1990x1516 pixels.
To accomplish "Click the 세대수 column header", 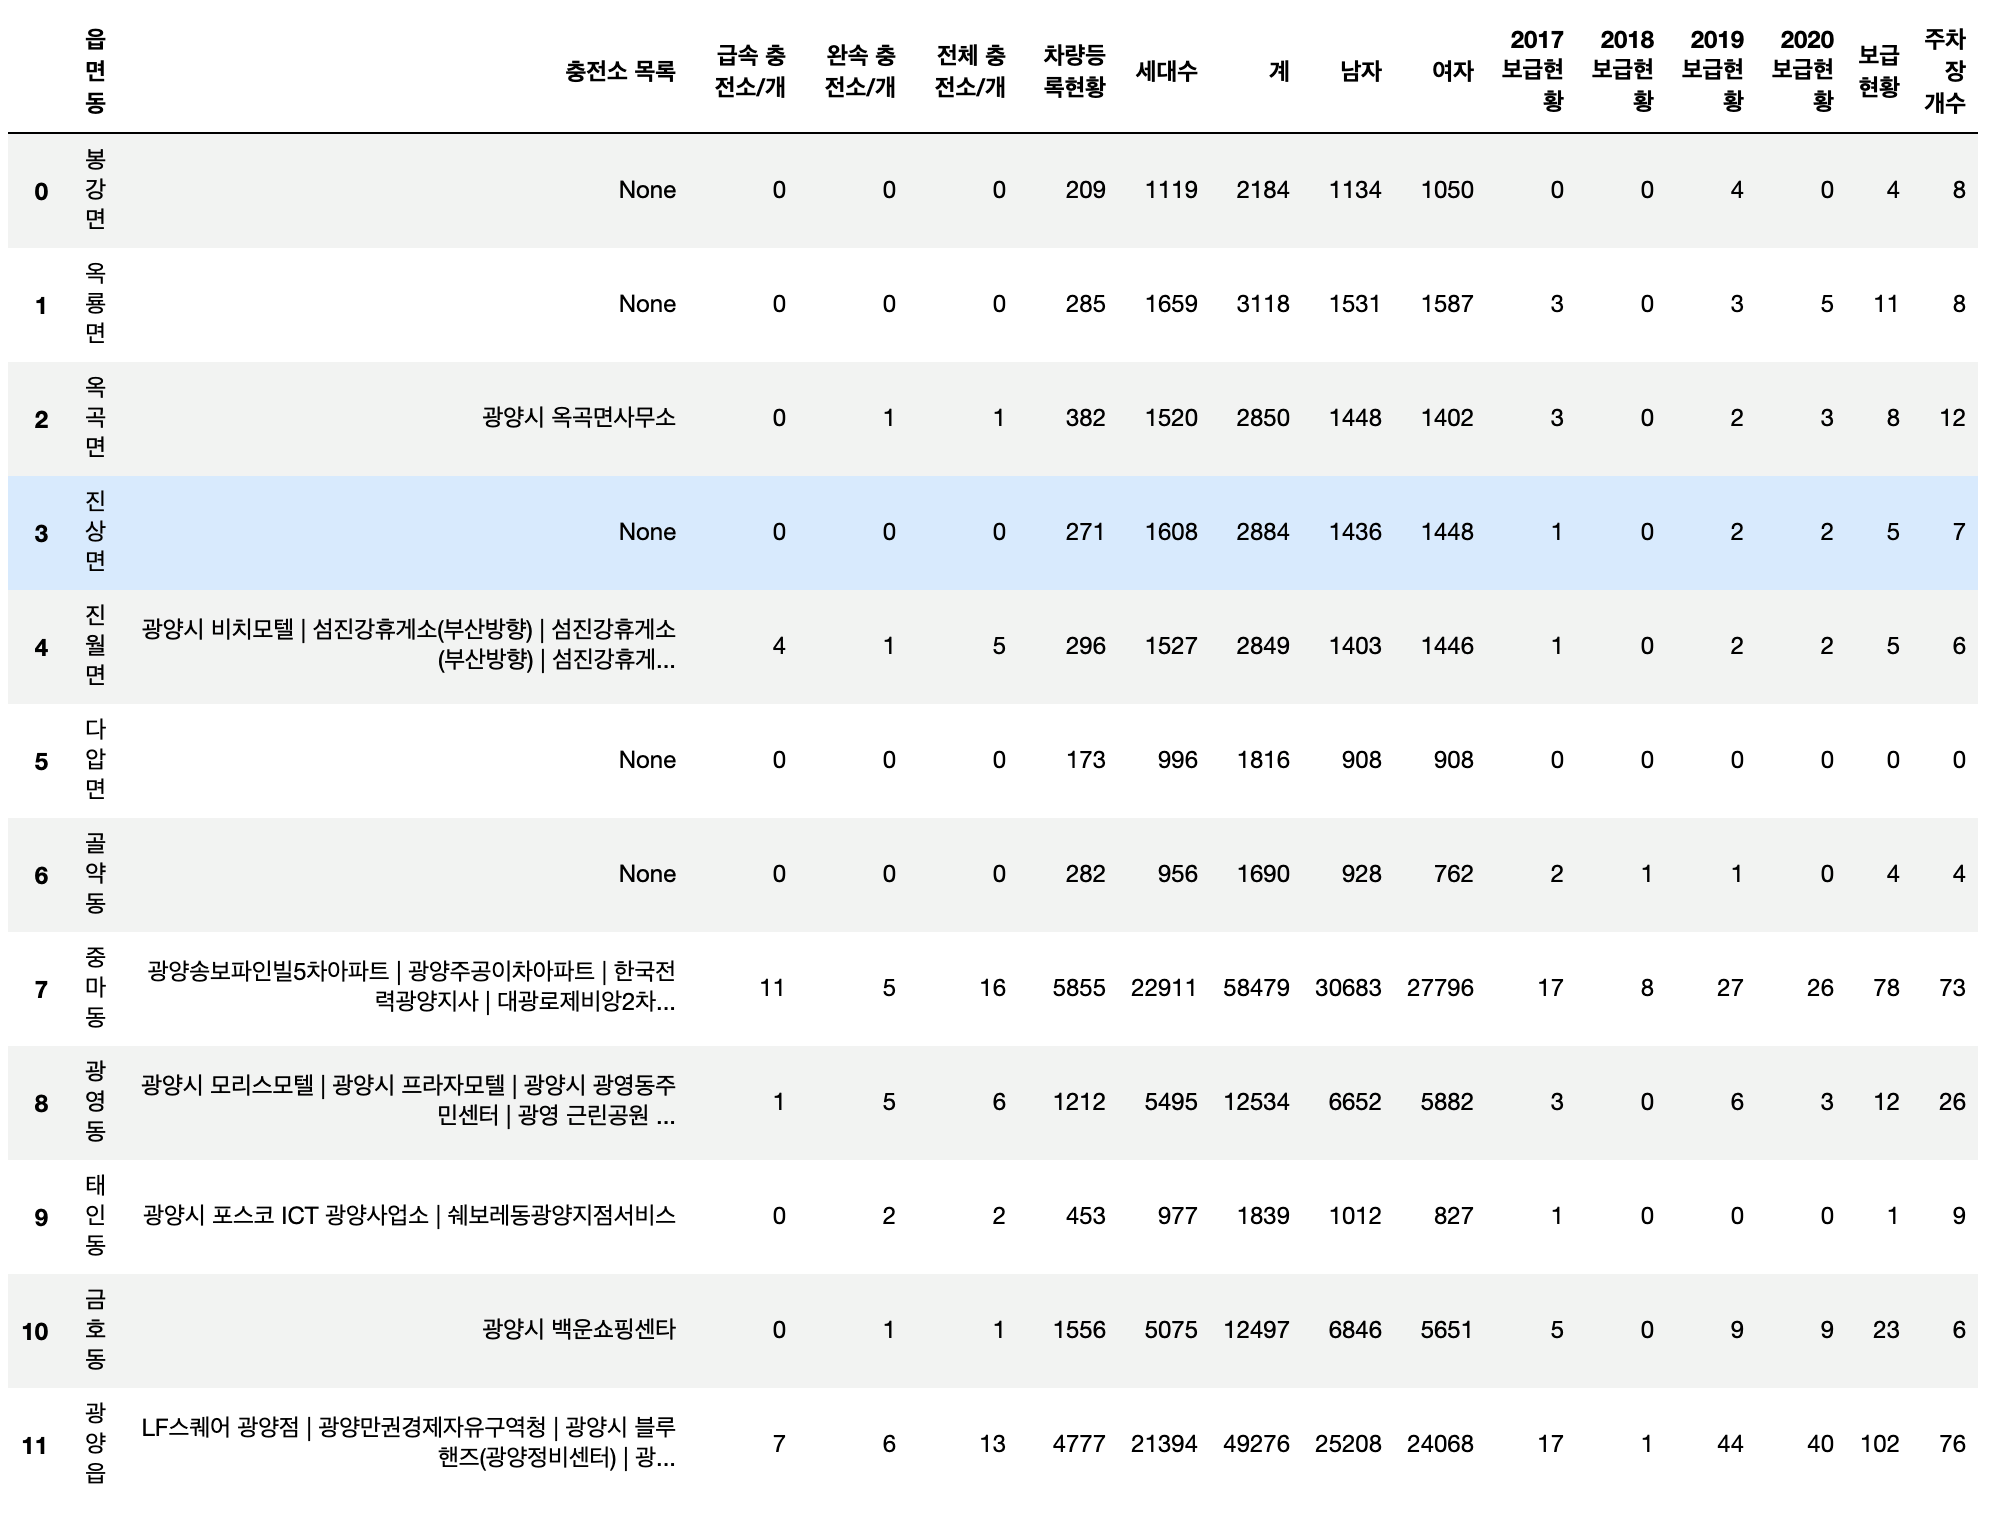I will coord(1166,71).
